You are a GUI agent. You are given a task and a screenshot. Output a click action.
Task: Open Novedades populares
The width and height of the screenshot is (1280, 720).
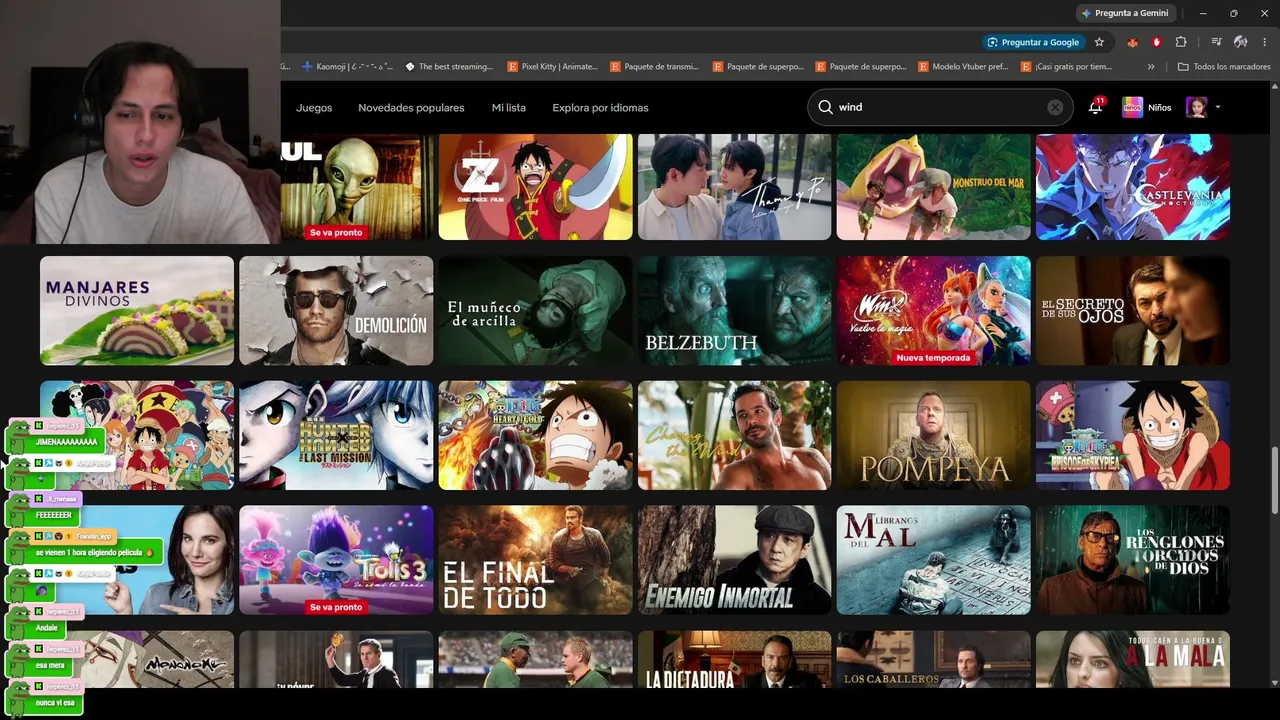pyautogui.click(x=411, y=107)
